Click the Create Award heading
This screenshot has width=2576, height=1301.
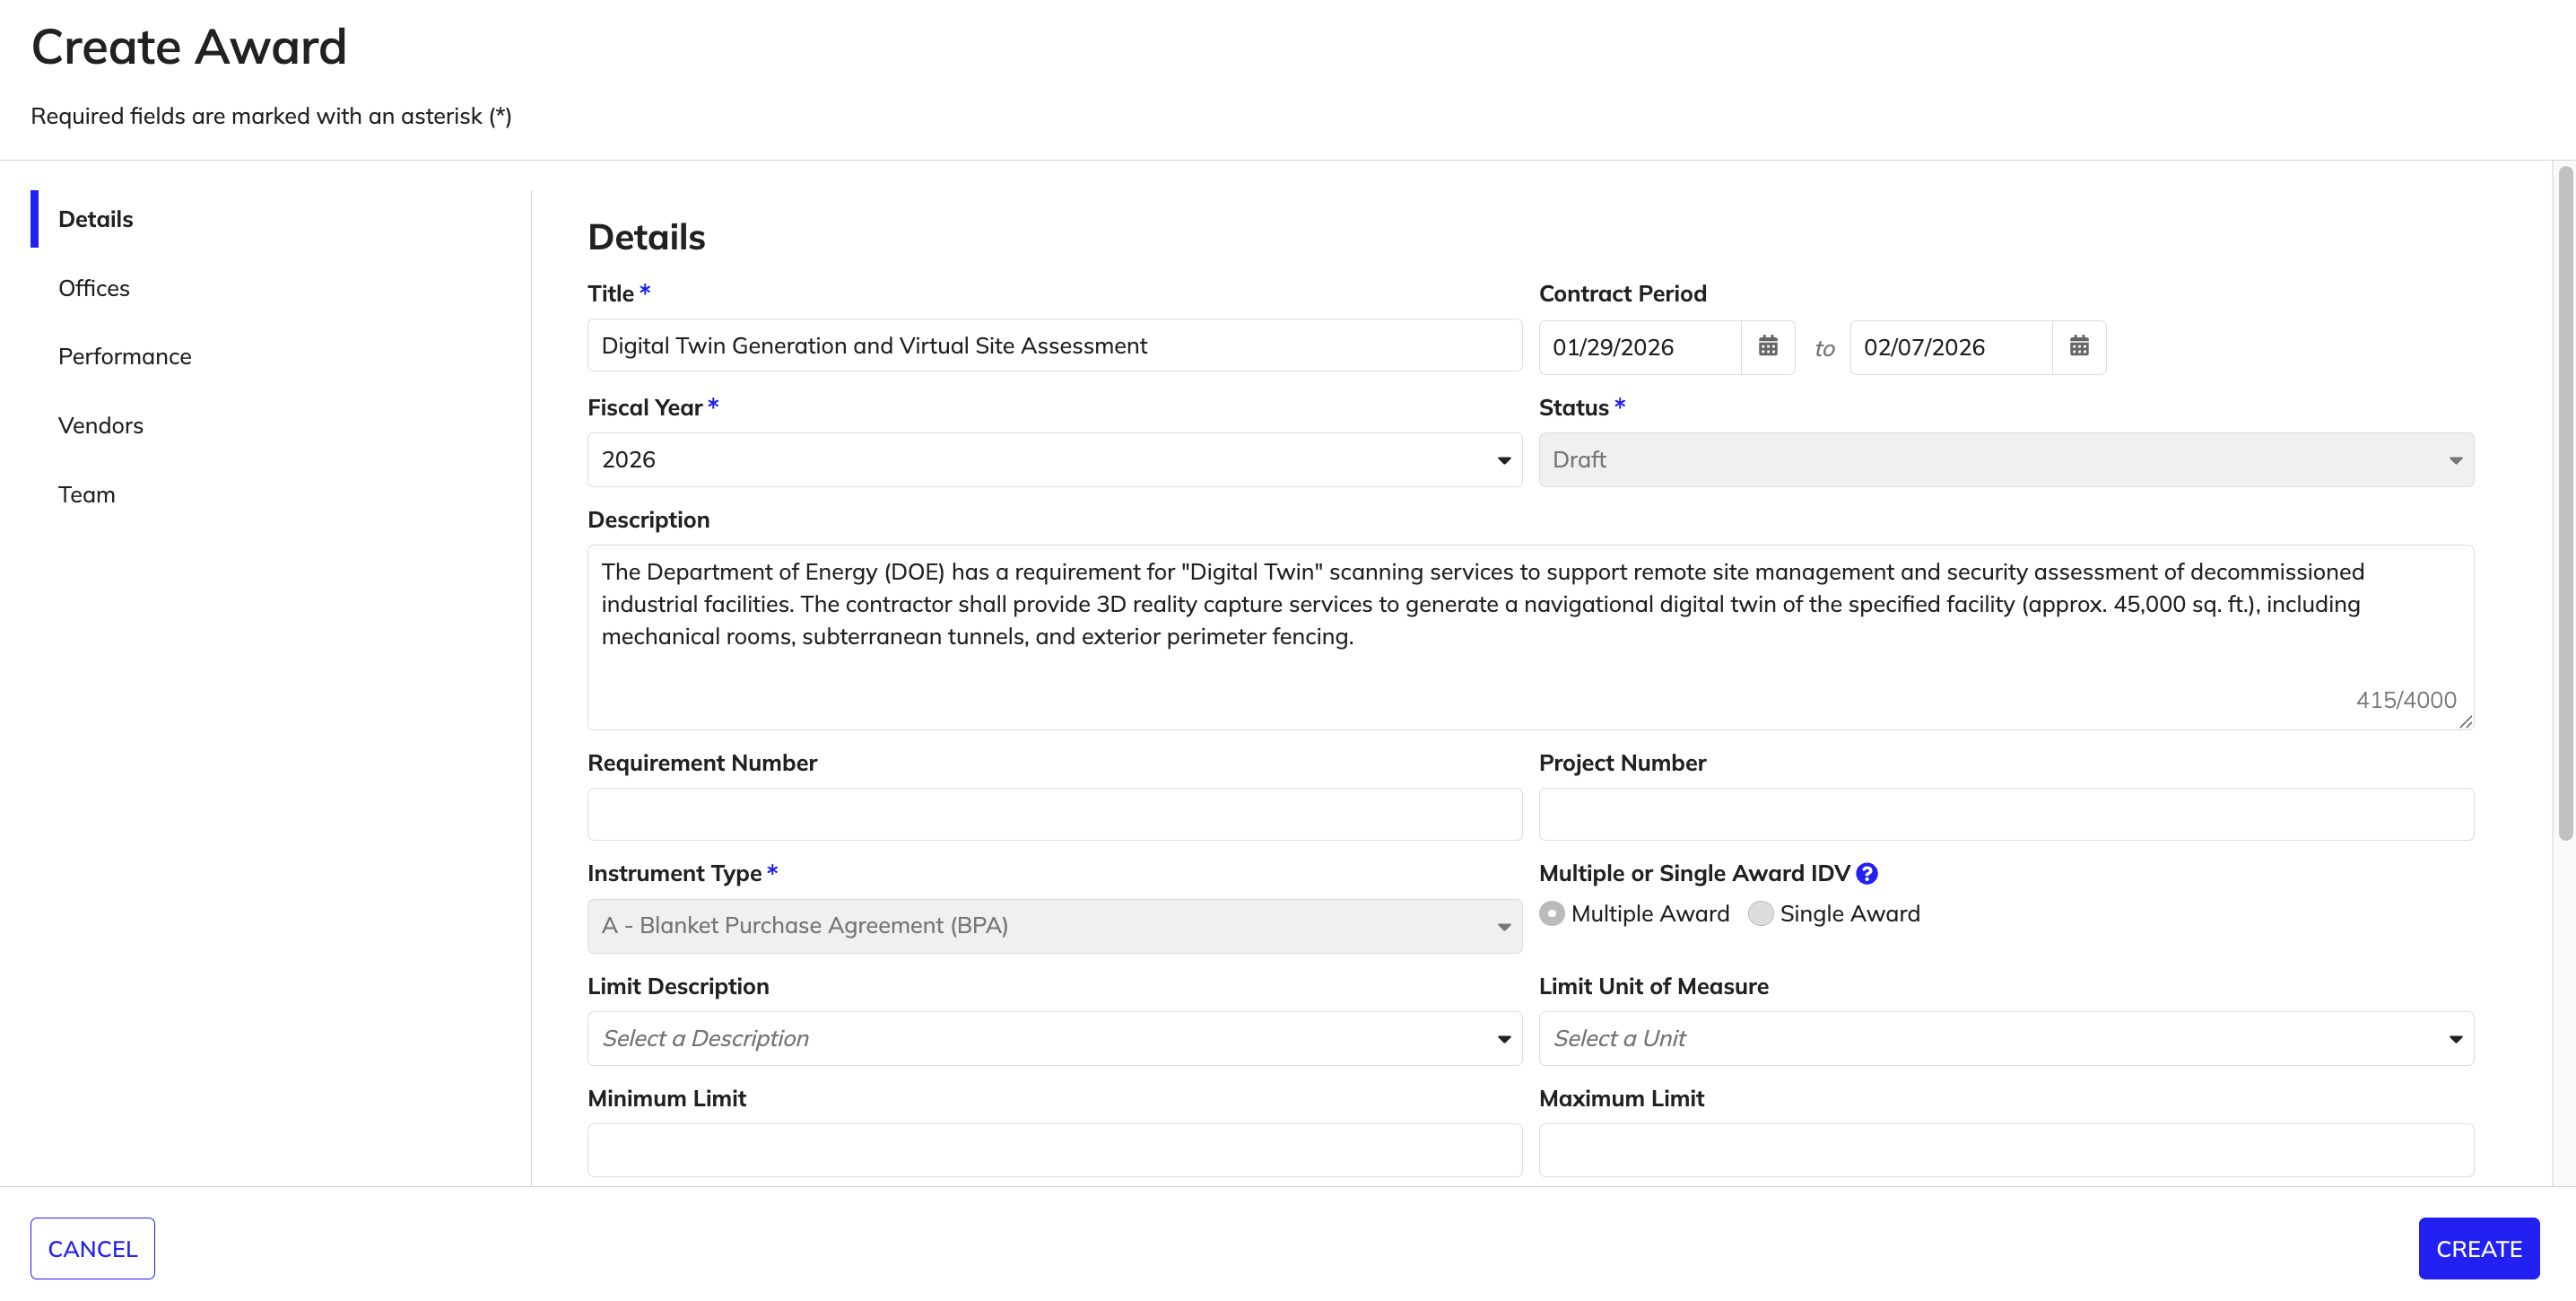point(189,47)
